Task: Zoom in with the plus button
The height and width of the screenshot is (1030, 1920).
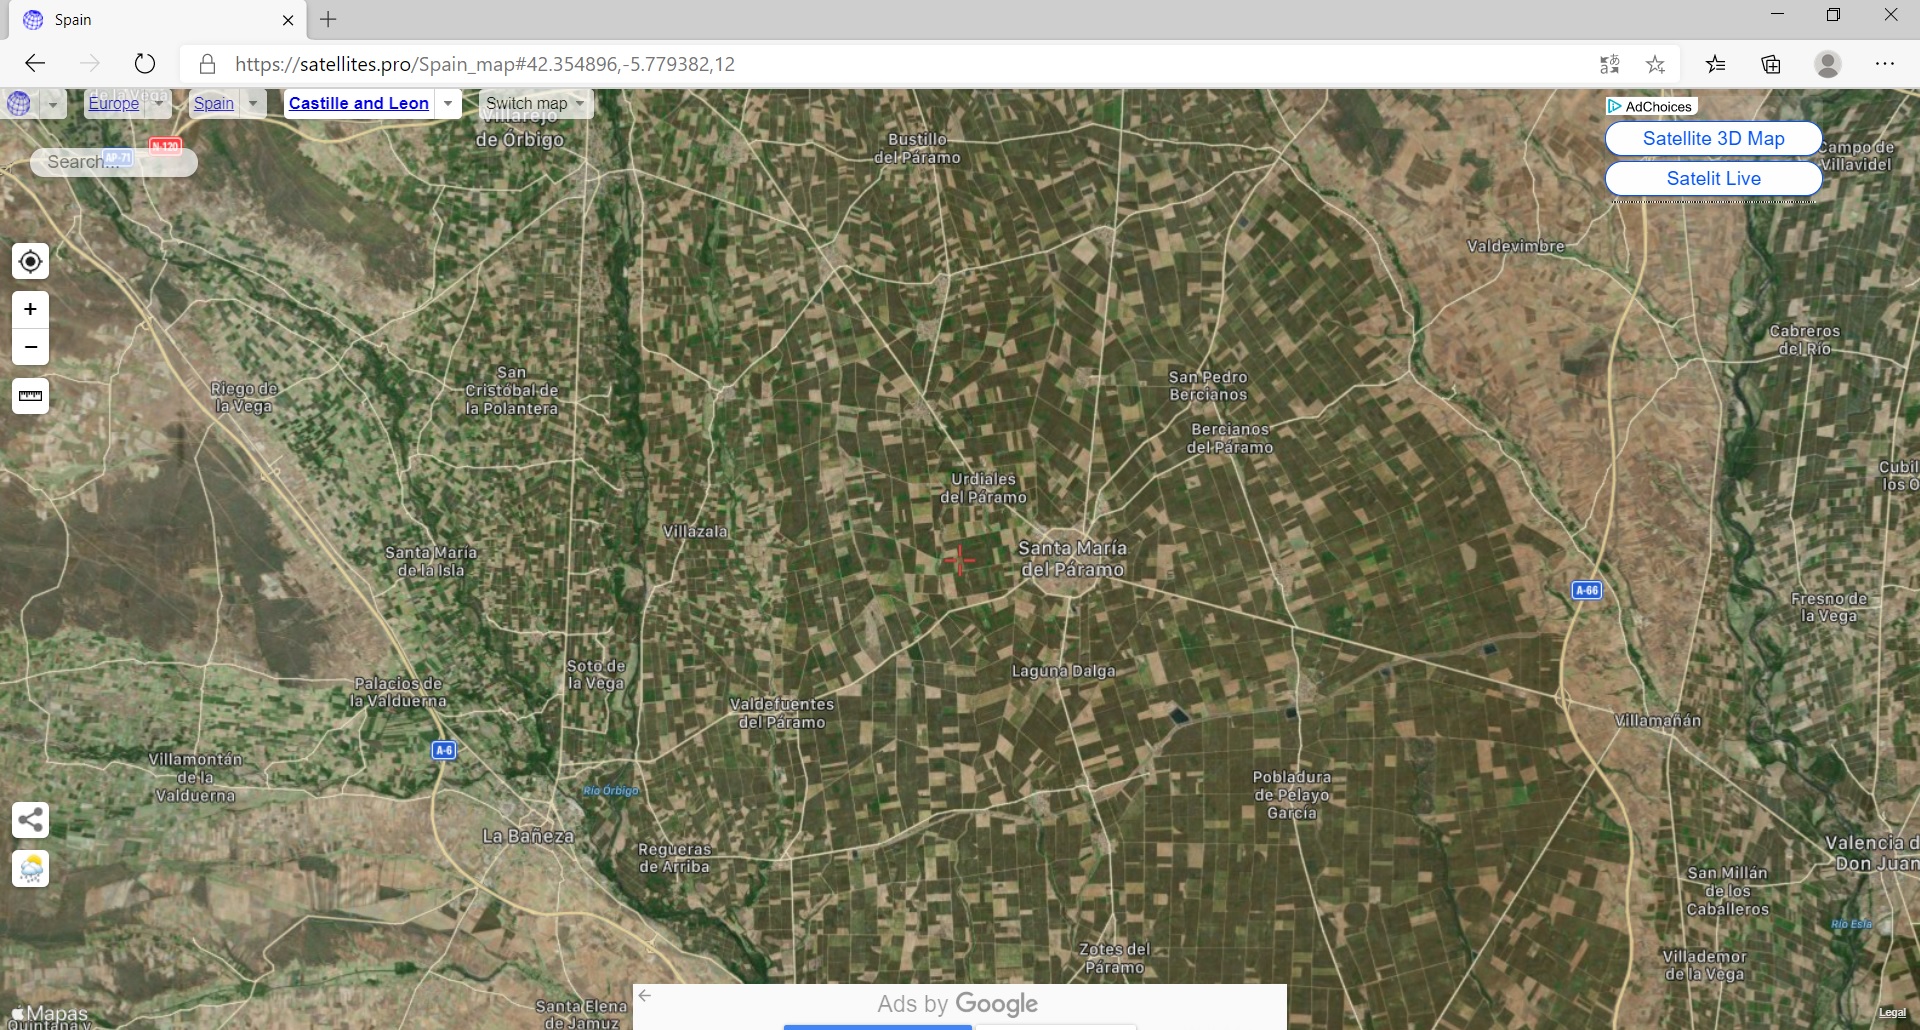Action: pyautogui.click(x=30, y=309)
